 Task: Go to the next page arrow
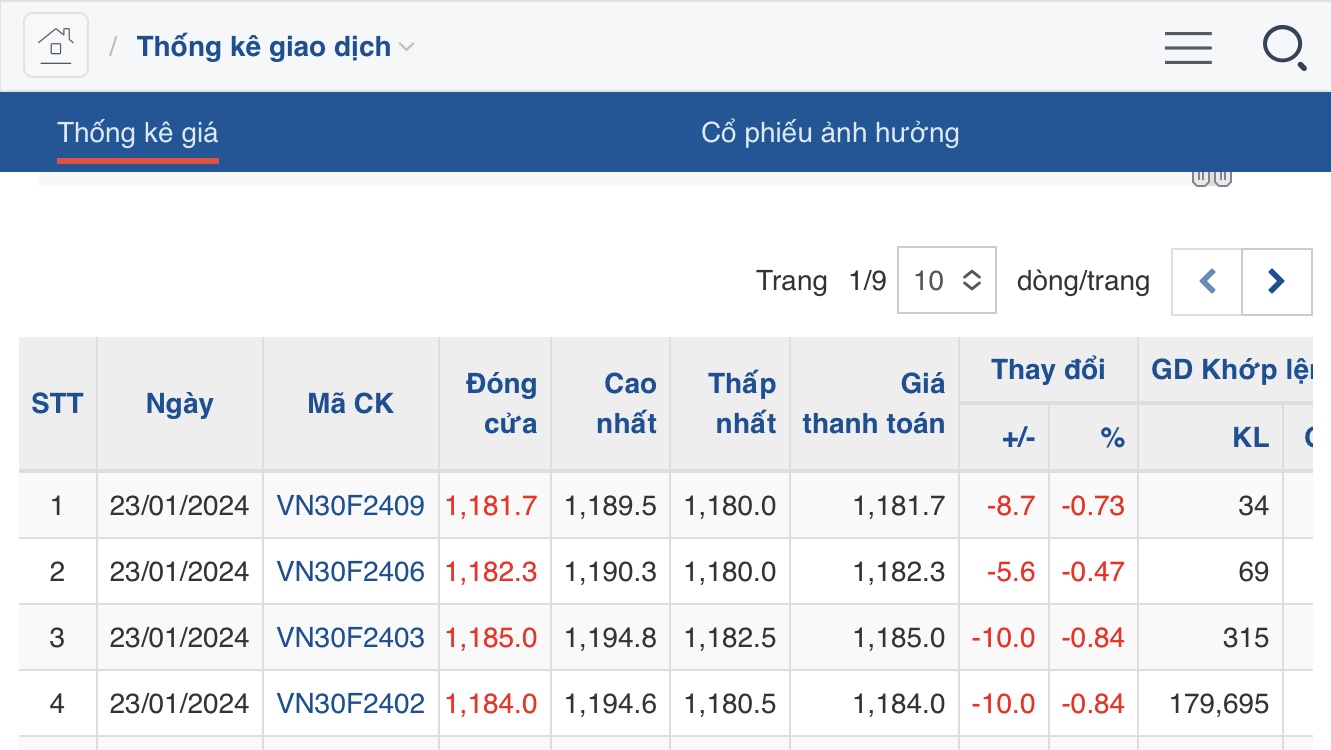pyautogui.click(x=1276, y=281)
